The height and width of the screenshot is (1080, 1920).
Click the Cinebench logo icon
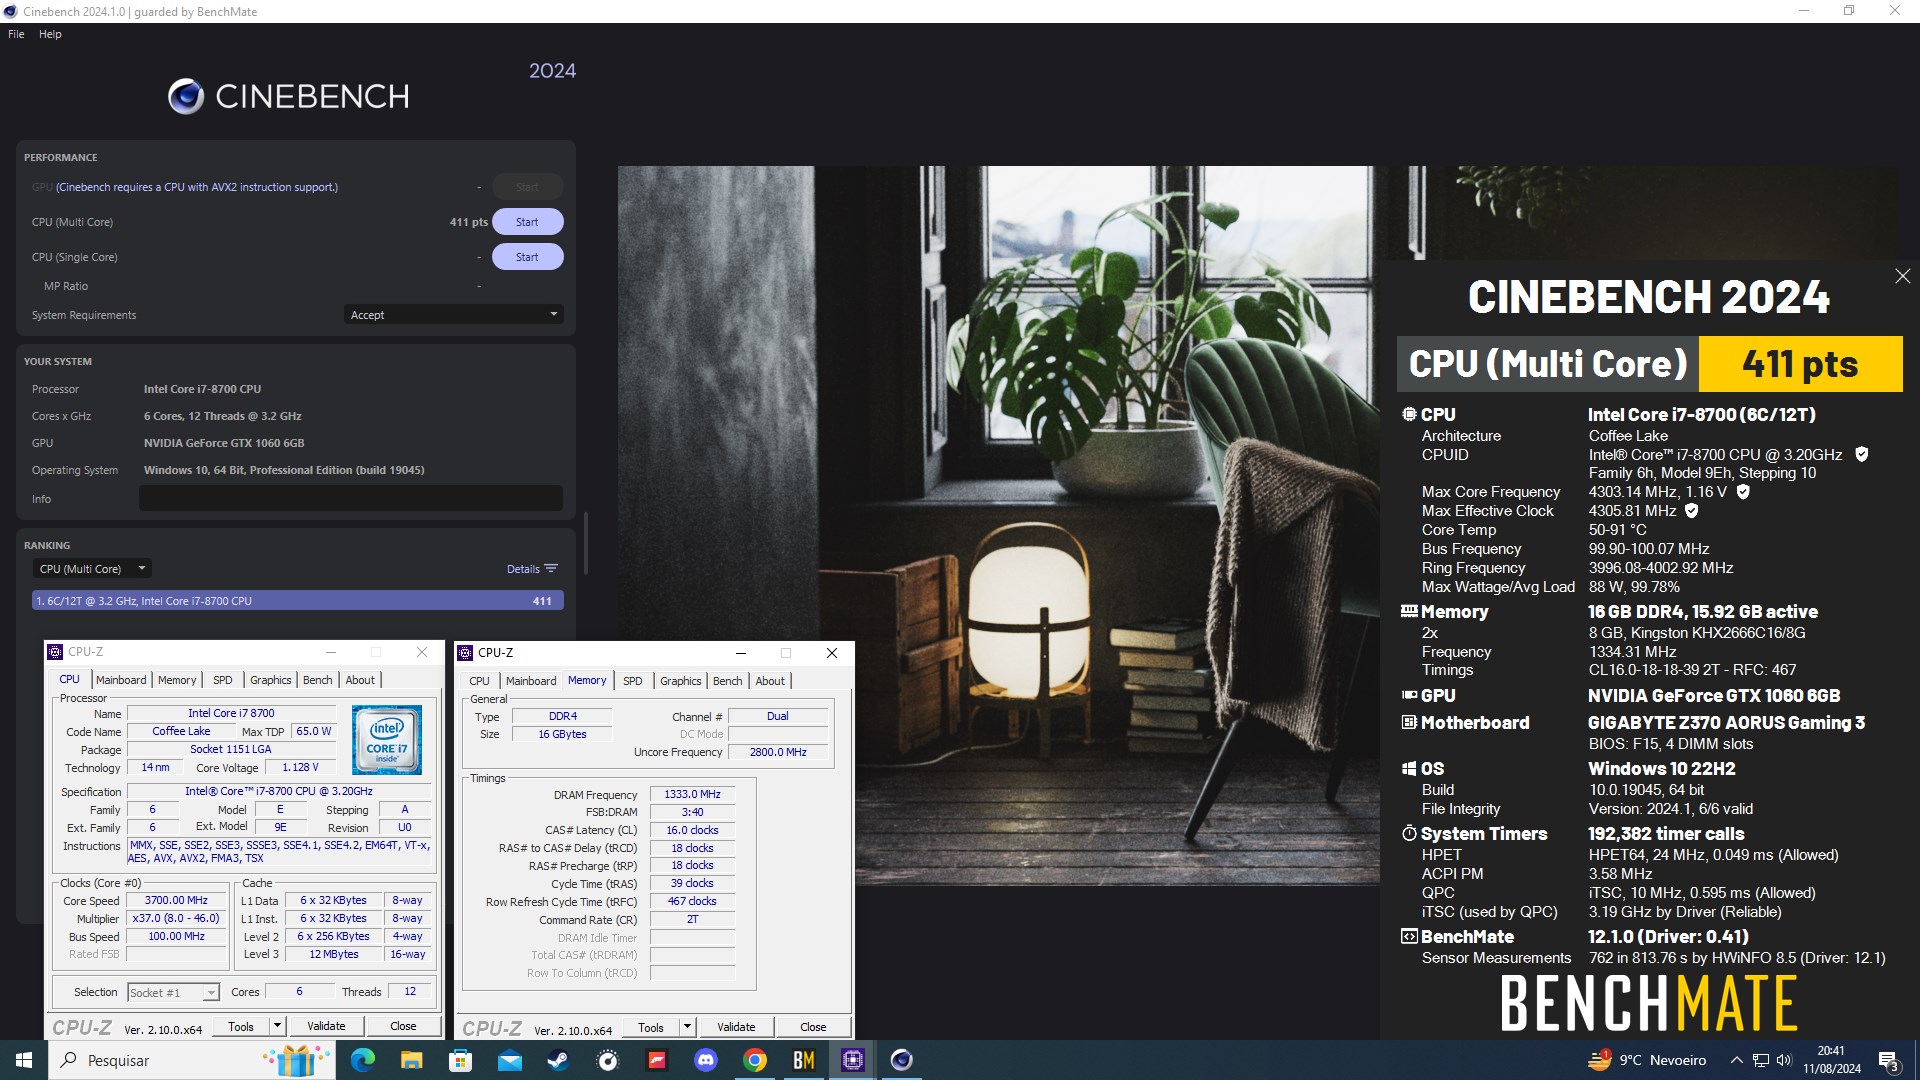coord(186,96)
